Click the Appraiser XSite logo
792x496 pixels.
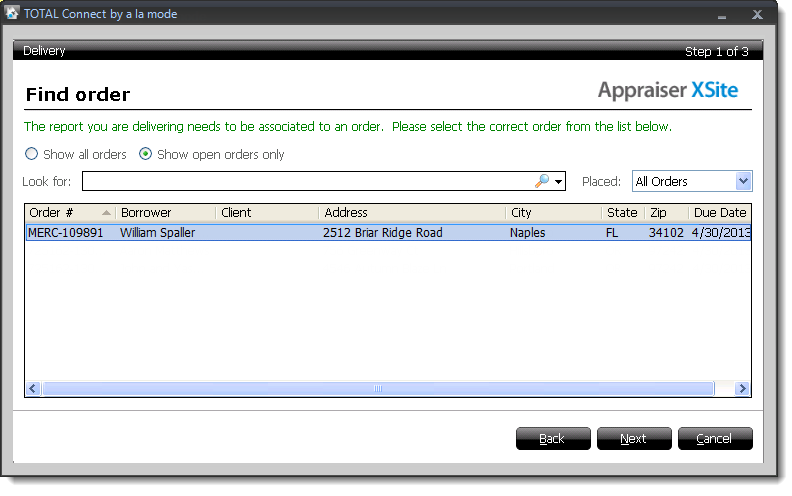pos(667,91)
